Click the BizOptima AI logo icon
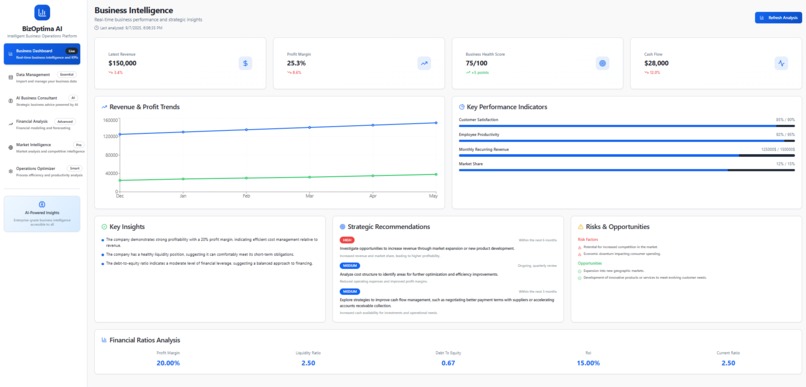The image size is (806, 387). [42, 12]
